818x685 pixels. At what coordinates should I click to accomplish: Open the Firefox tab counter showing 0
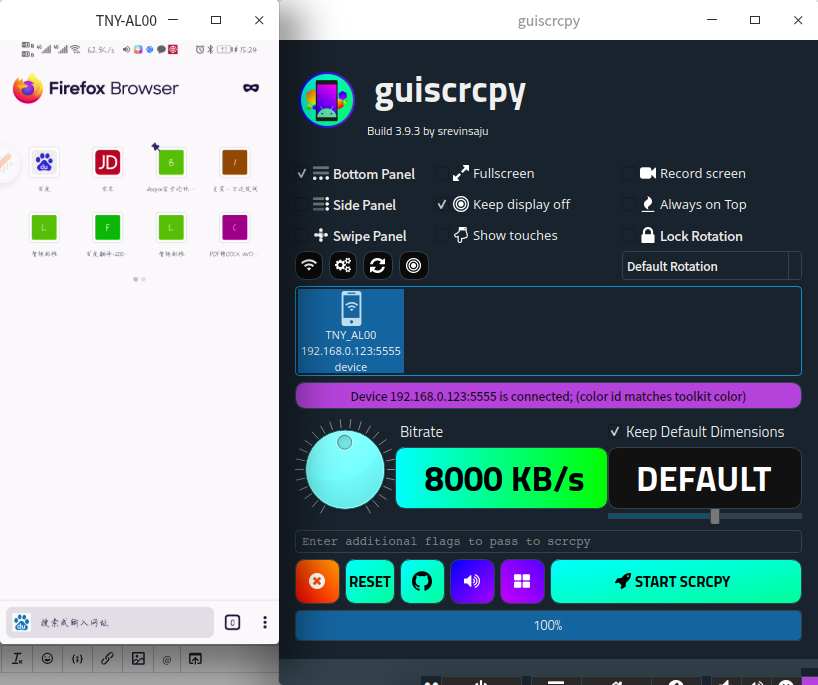pos(232,622)
